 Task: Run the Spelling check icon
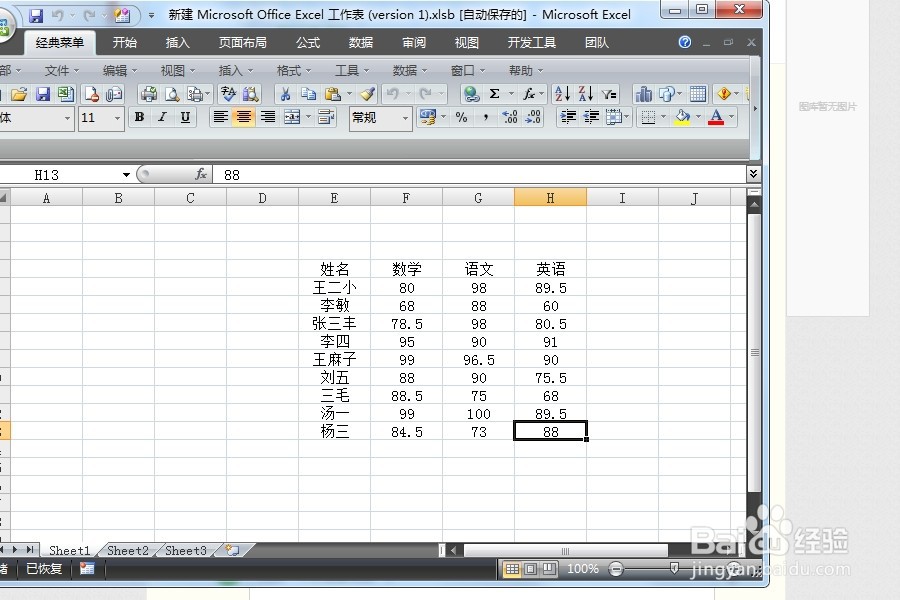pos(228,94)
